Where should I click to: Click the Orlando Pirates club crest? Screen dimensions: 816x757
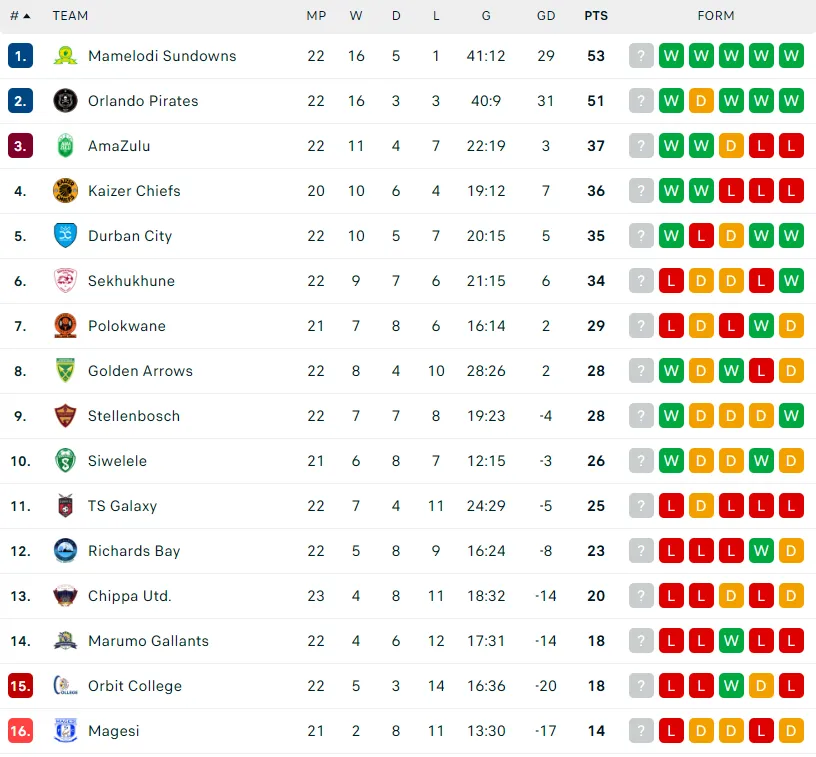(65, 101)
